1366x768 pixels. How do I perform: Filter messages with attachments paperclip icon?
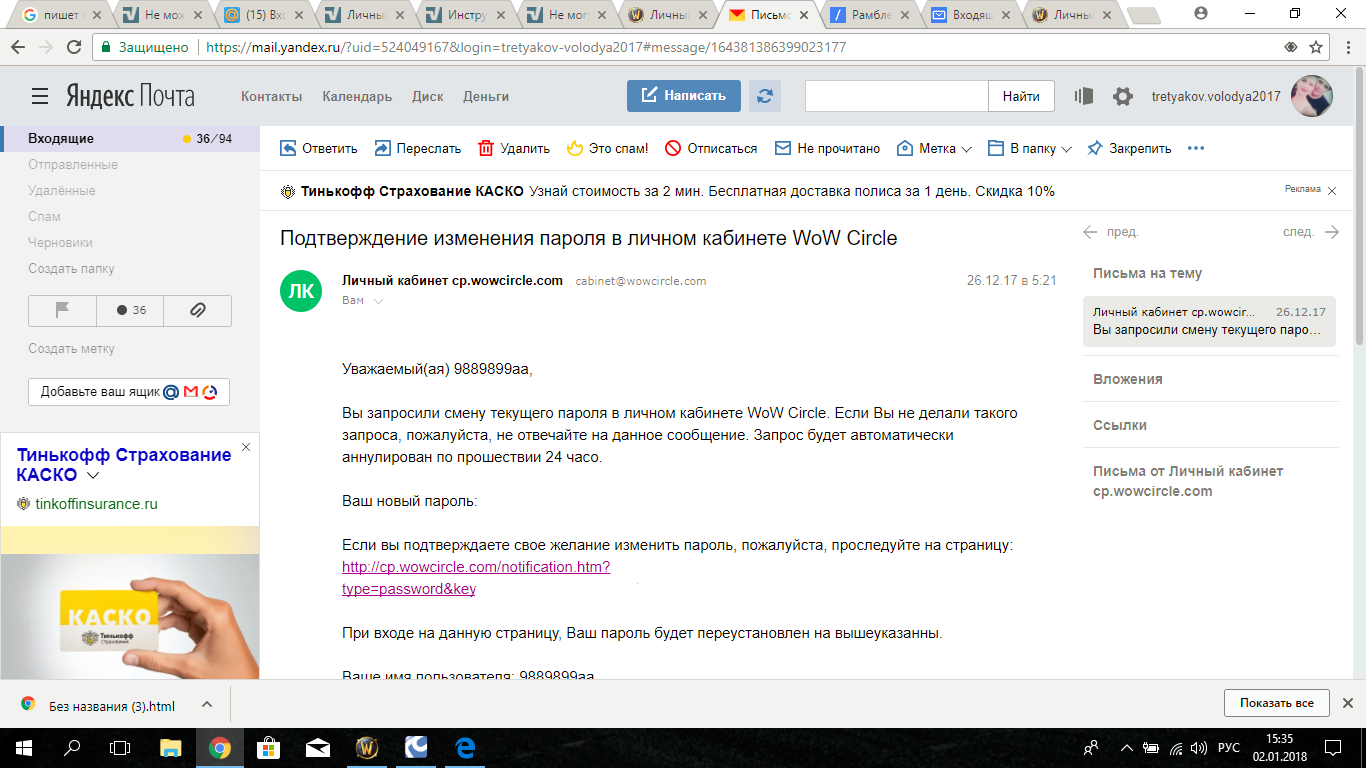[197, 310]
